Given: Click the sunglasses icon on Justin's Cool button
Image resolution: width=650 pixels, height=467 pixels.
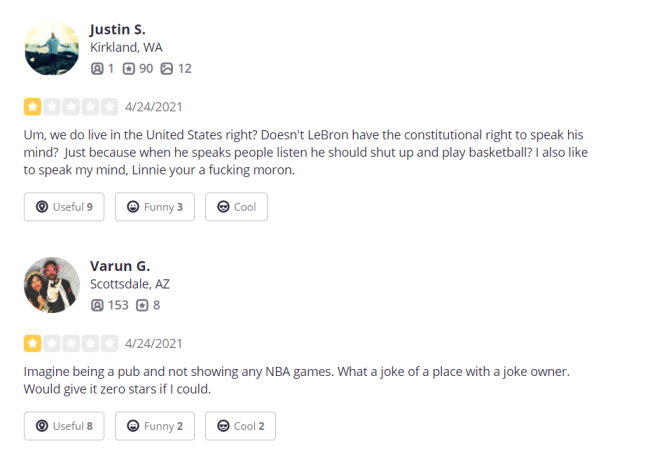Looking at the screenshot, I should coord(223,206).
